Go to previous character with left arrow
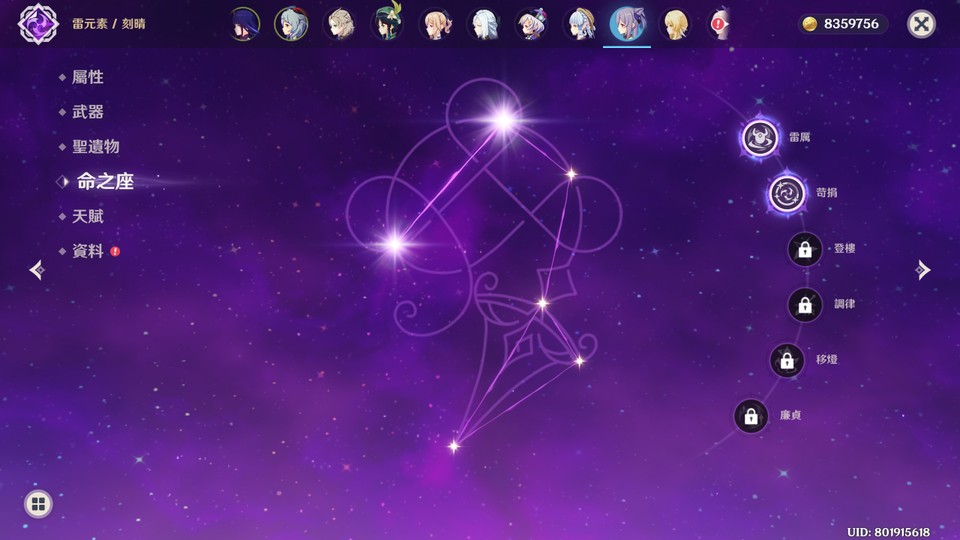Screen dimensions: 960x540 [x=37, y=270]
